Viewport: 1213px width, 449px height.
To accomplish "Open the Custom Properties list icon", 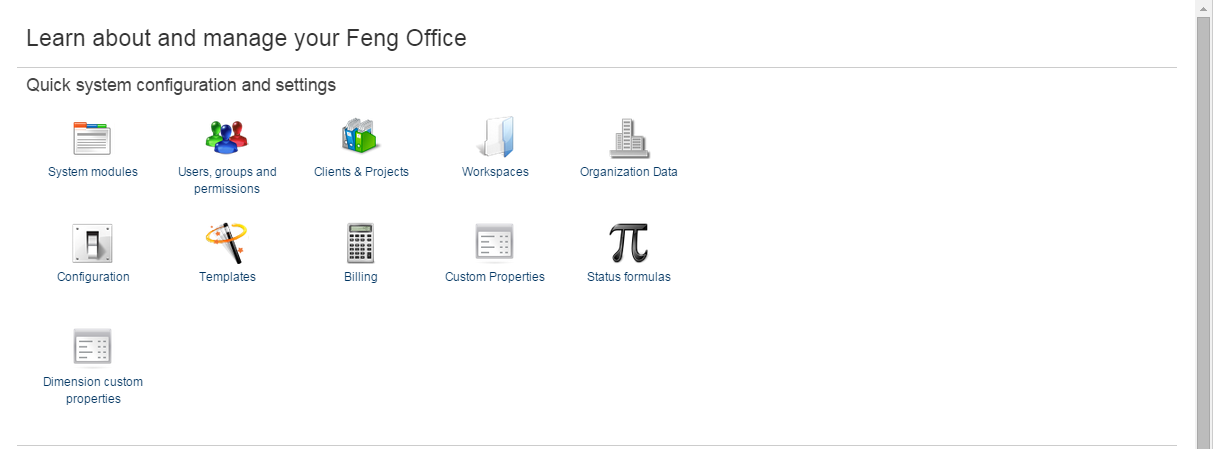I will (494, 243).
